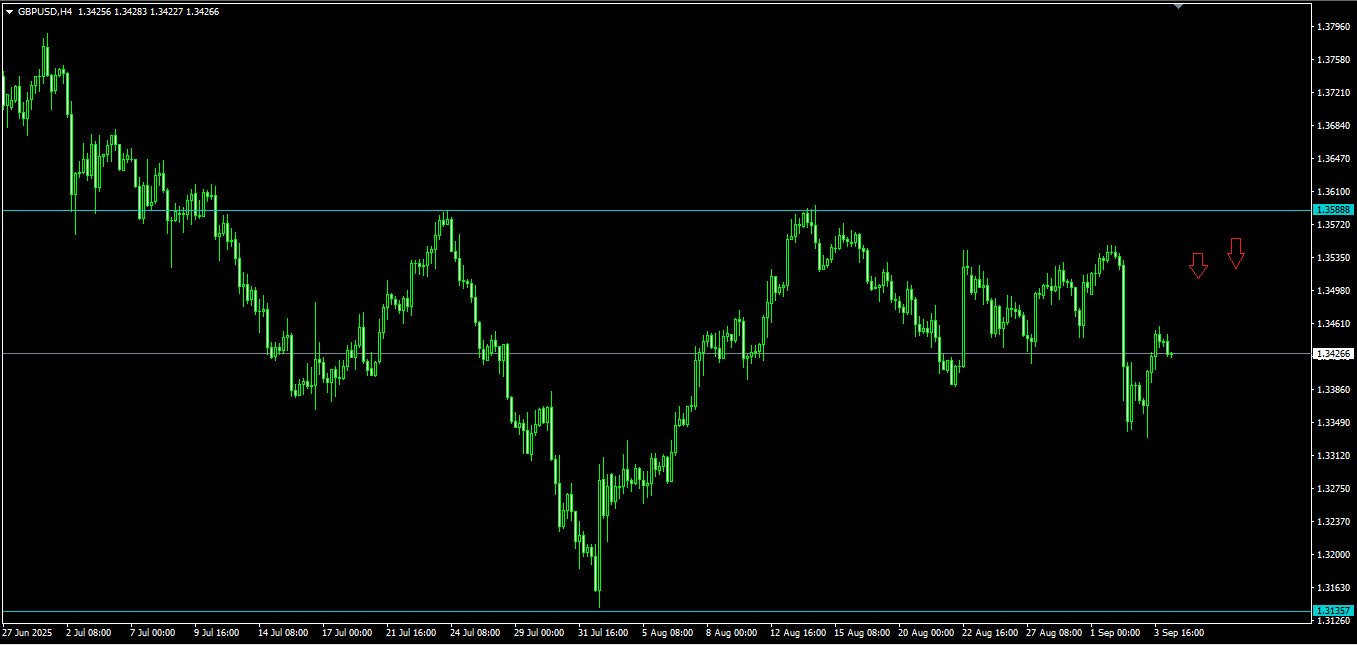This screenshot has width=1357, height=645.
Task: Click the 31 Jul 16:00 time label
Action: [x=603, y=633]
